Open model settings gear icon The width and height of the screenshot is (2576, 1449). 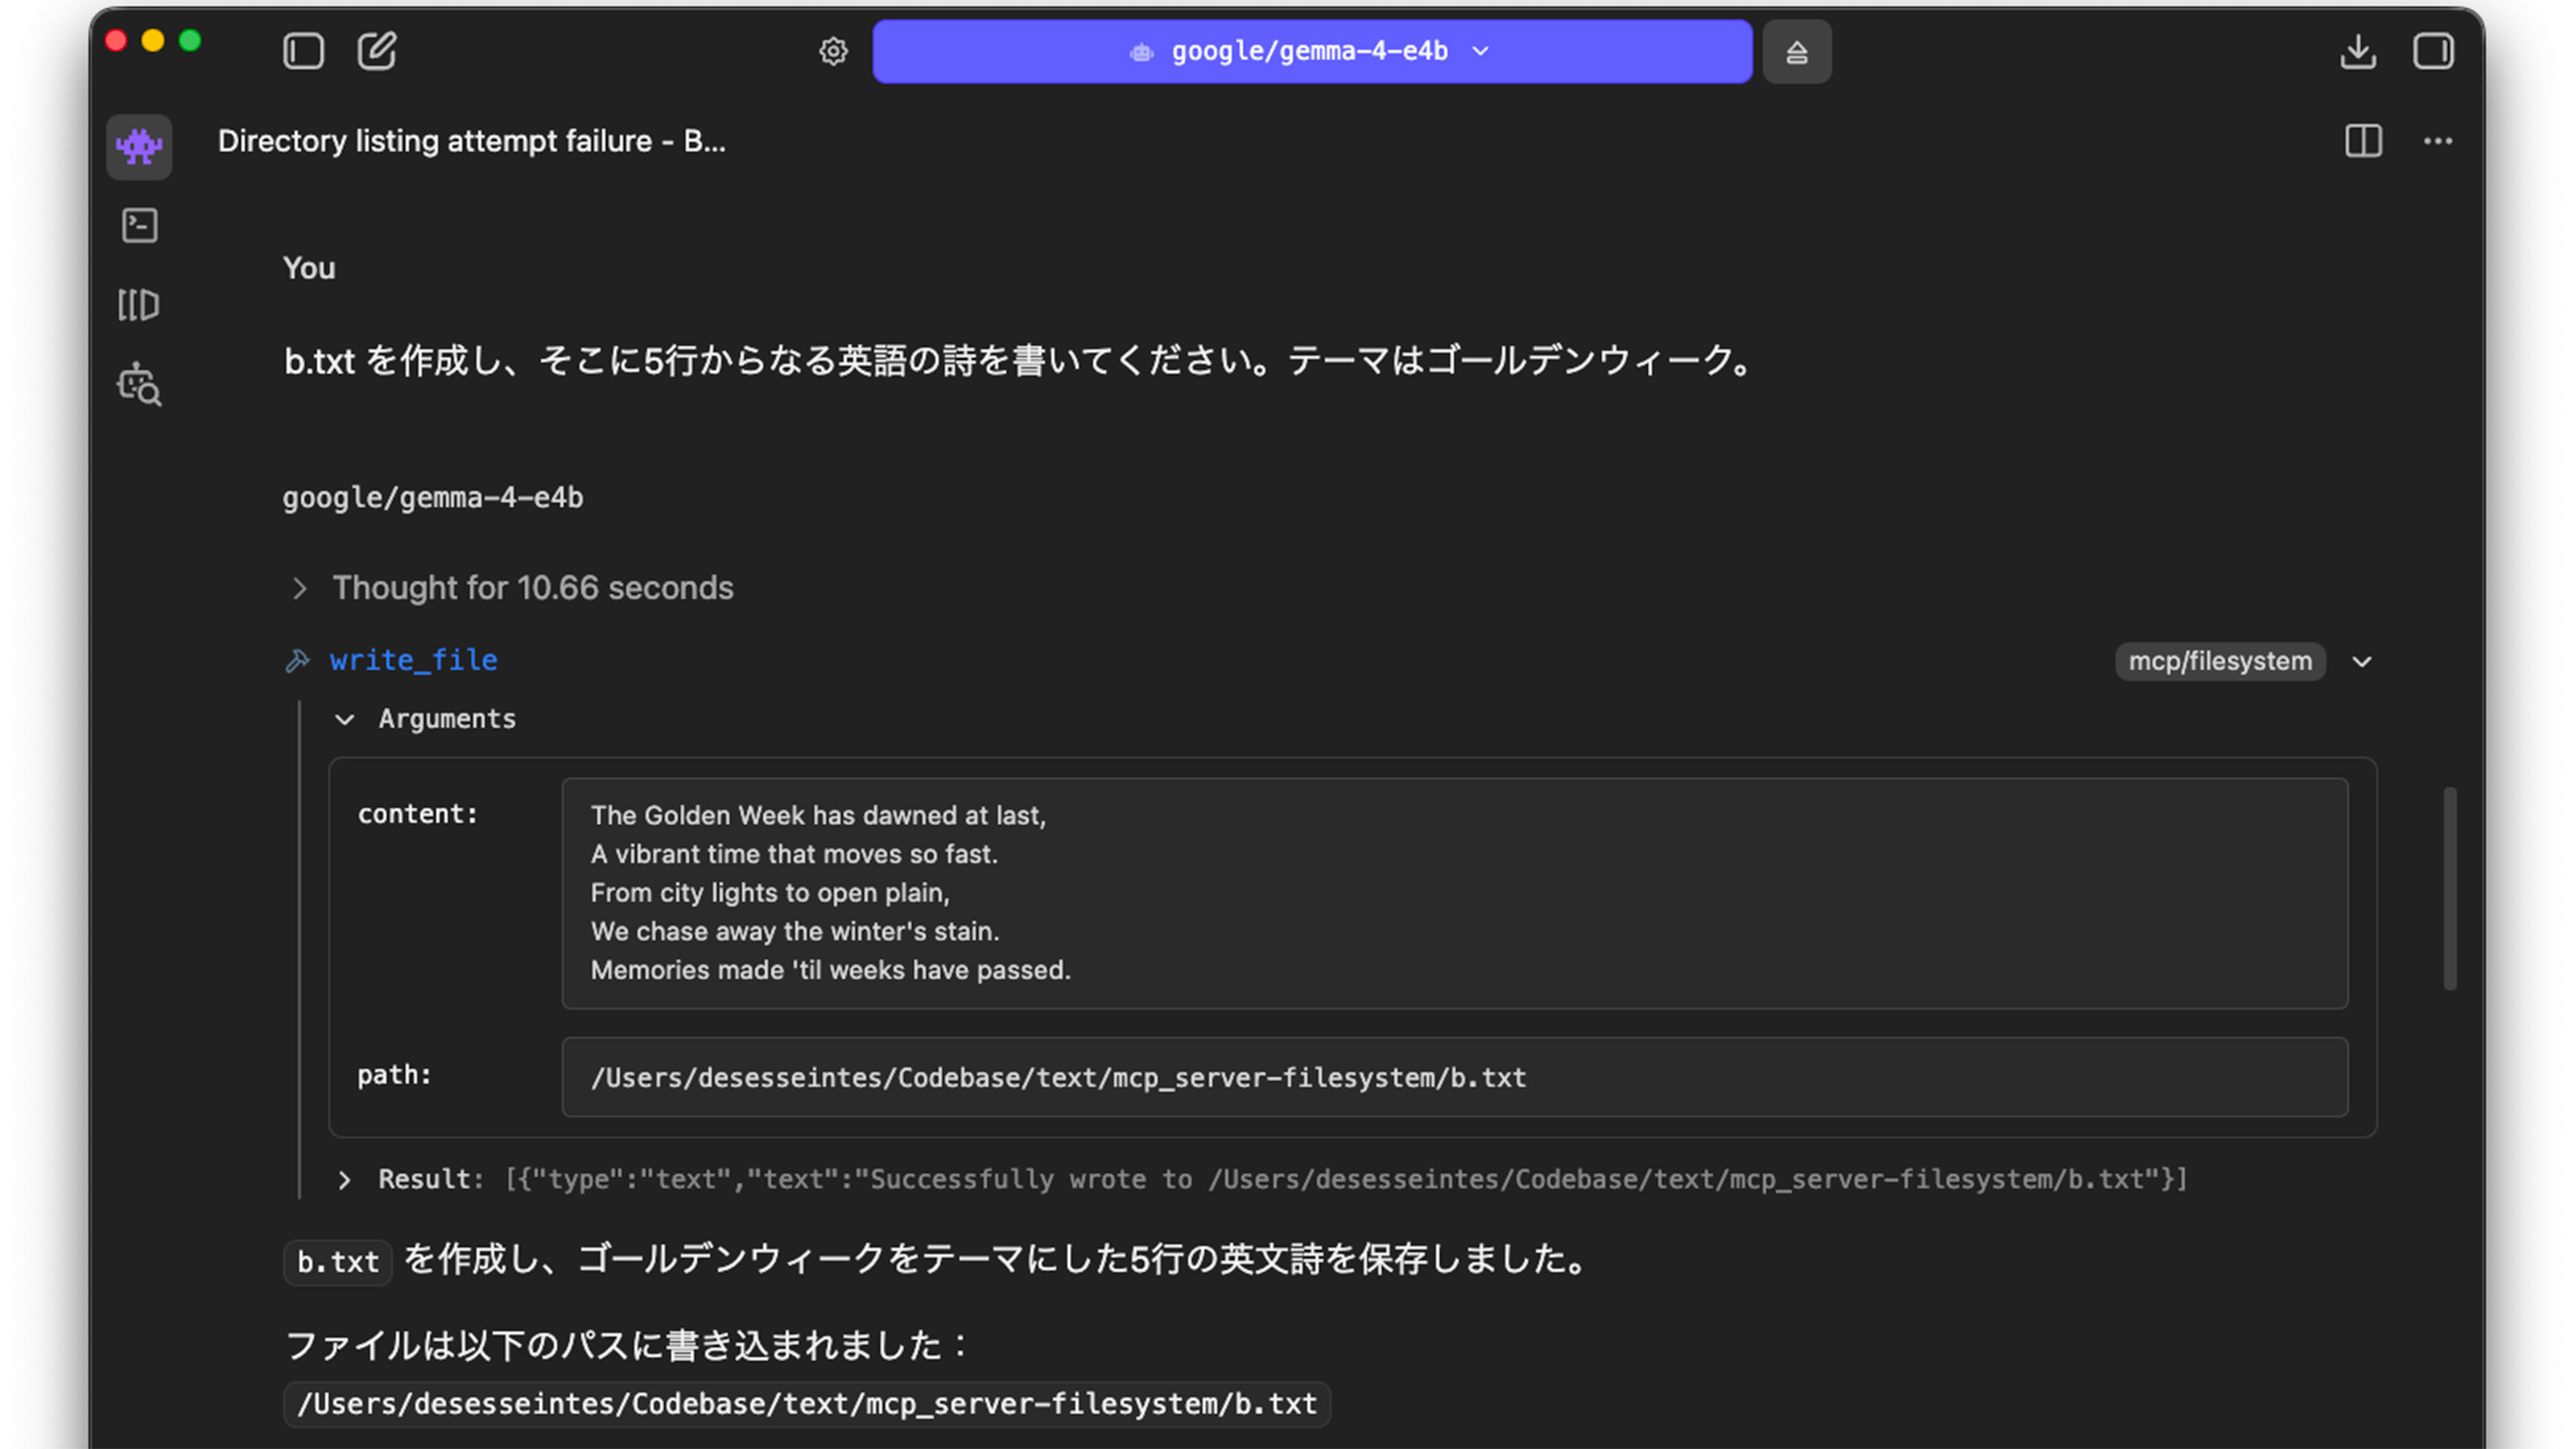pyautogui.click(x=833, y=51)
